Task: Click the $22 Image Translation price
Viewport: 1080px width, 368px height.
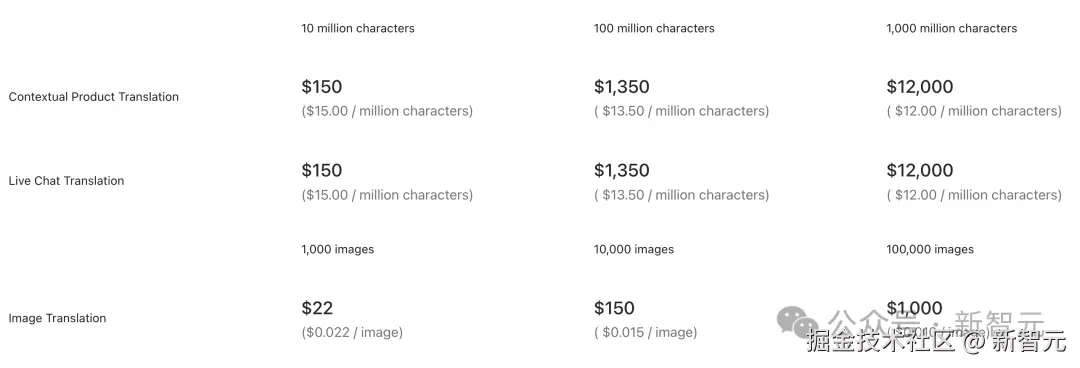Action: pos(317,308)
